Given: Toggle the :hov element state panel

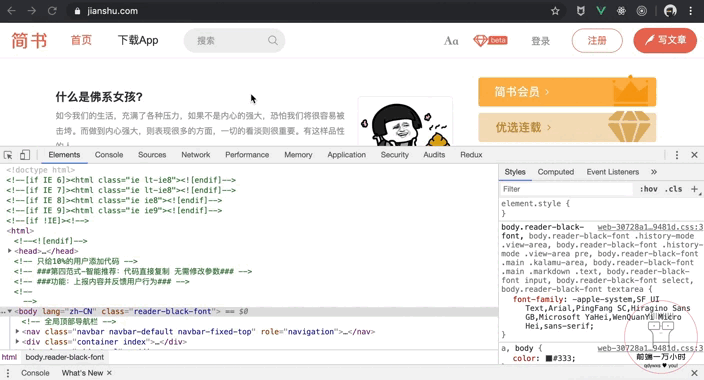Looking at the screenshot, I should tap(648, 189).
